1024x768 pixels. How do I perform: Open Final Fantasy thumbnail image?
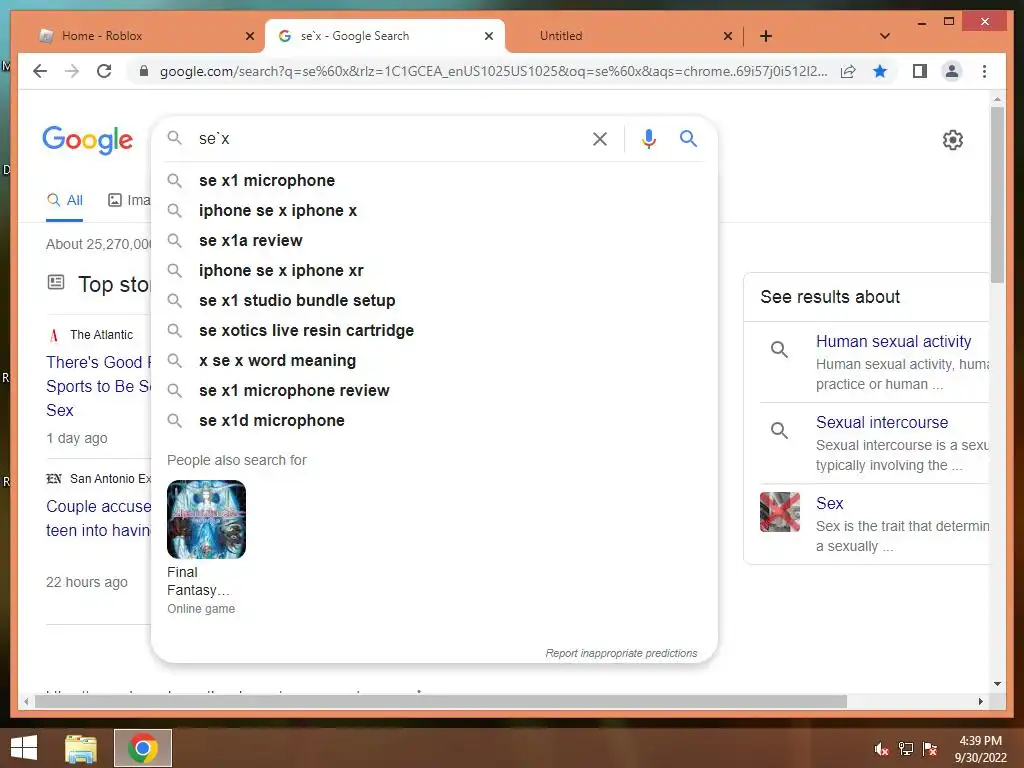click(206, 519)
